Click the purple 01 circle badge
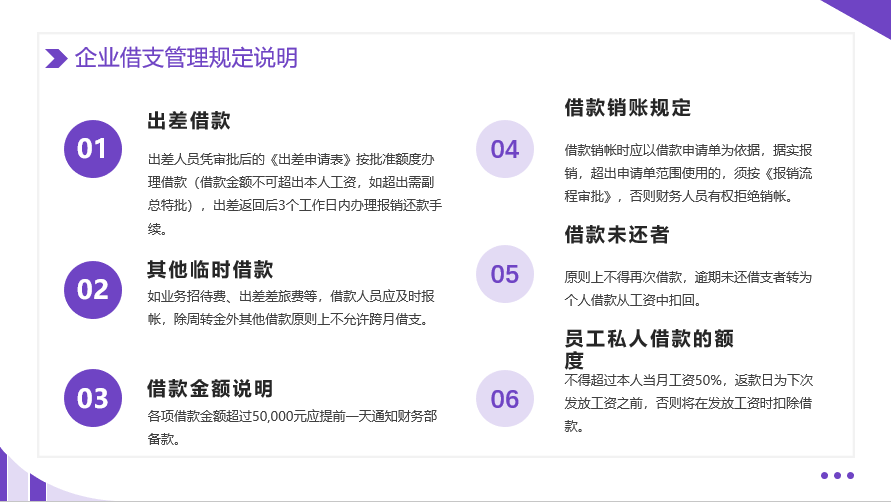Screen dimensions: 891x502 pyautogui.click(x=93, y=149)
